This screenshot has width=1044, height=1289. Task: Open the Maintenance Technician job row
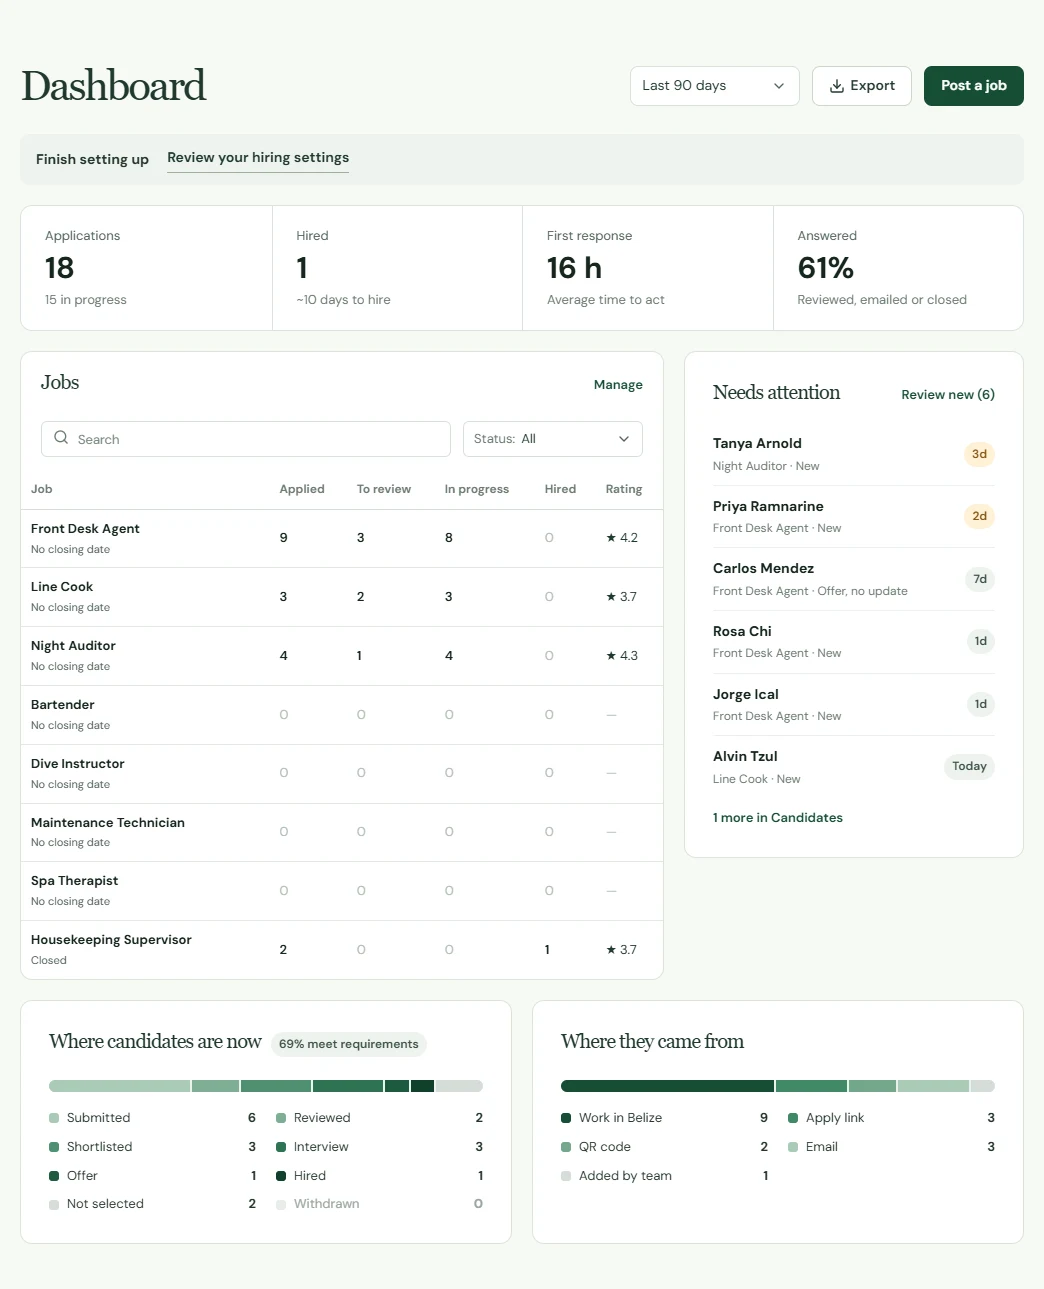point(342,832)
